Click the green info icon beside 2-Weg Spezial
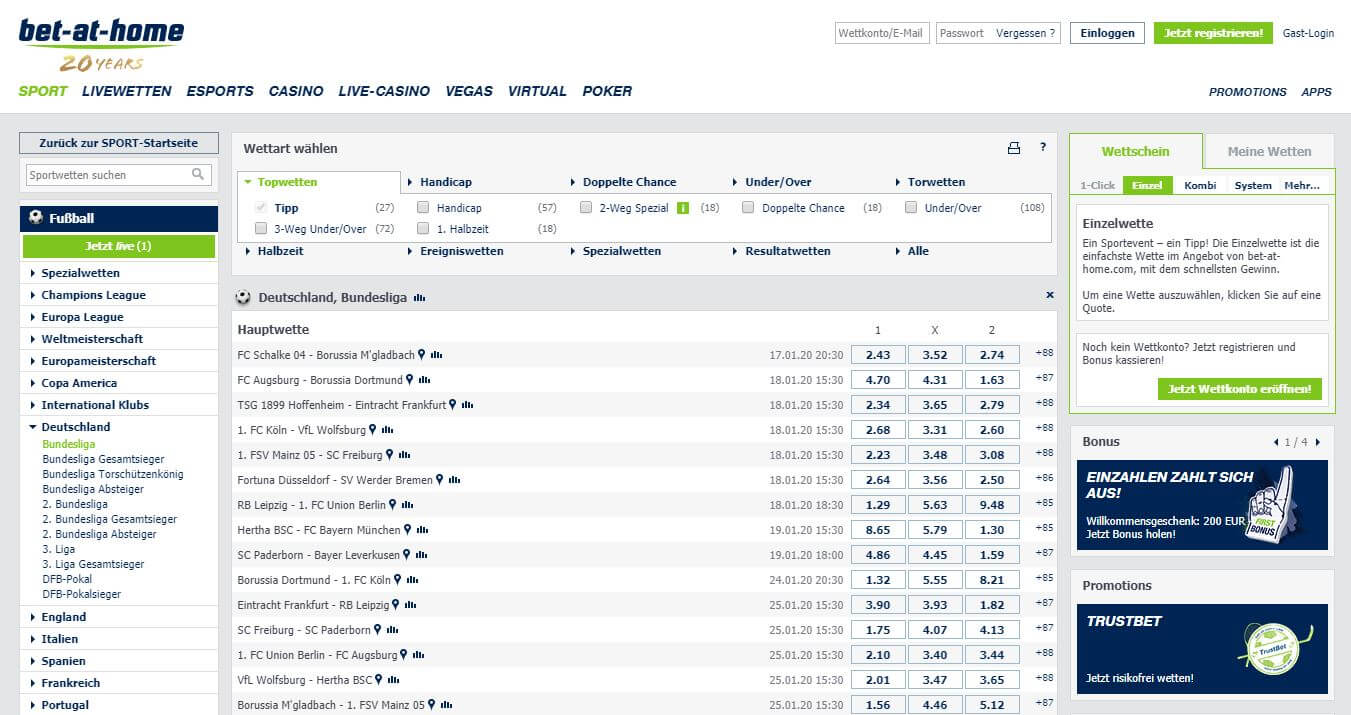The image size is (1351, 715). point(683,208)
